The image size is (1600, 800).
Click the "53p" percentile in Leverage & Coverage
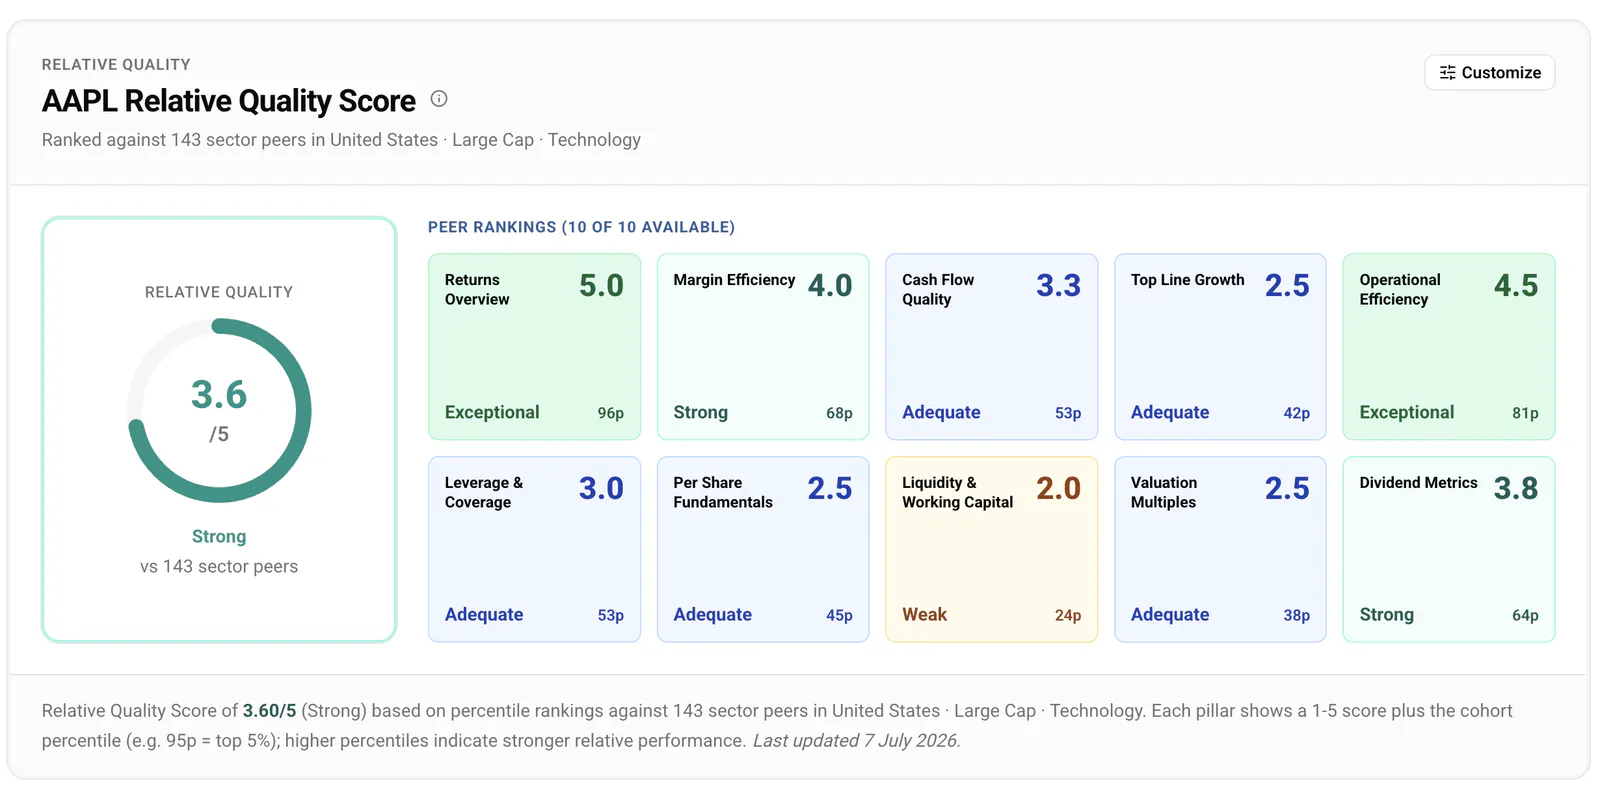coord(611,615)
